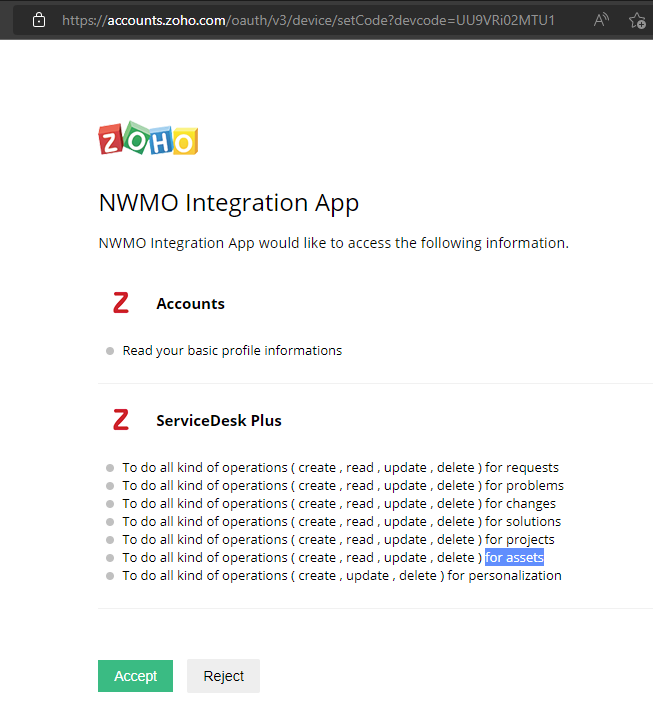The height and width of the screenshot is (707, 653).
Task: Click the lock icon in address bar
Action: 39,20
